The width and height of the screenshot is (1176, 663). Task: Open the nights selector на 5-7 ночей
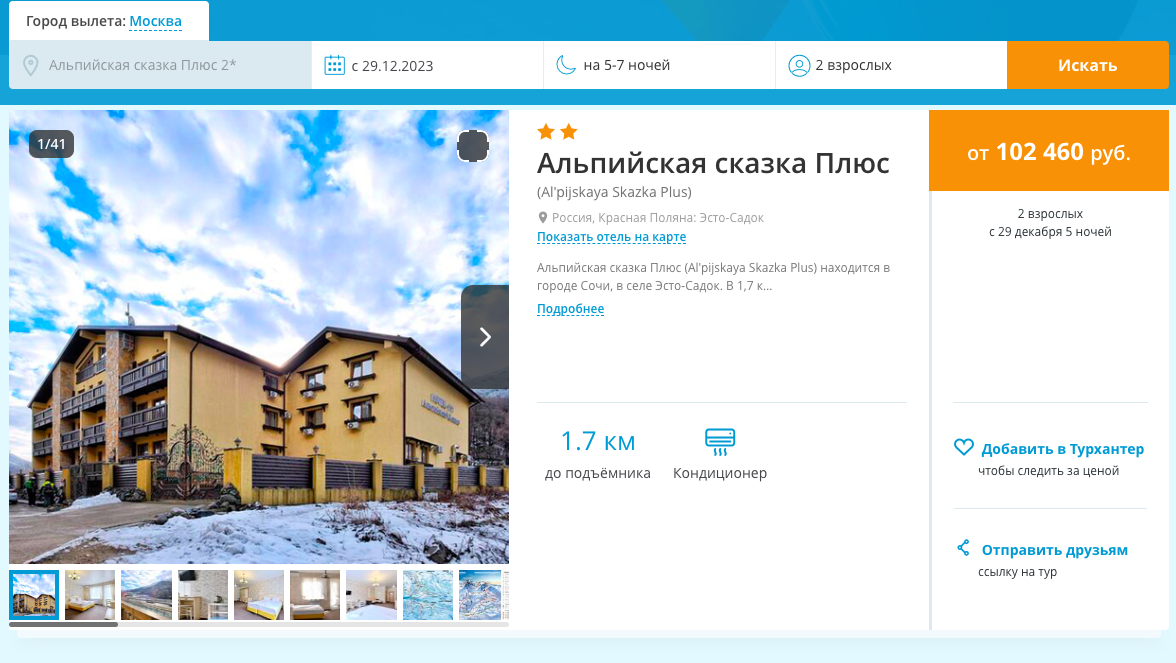659,65
